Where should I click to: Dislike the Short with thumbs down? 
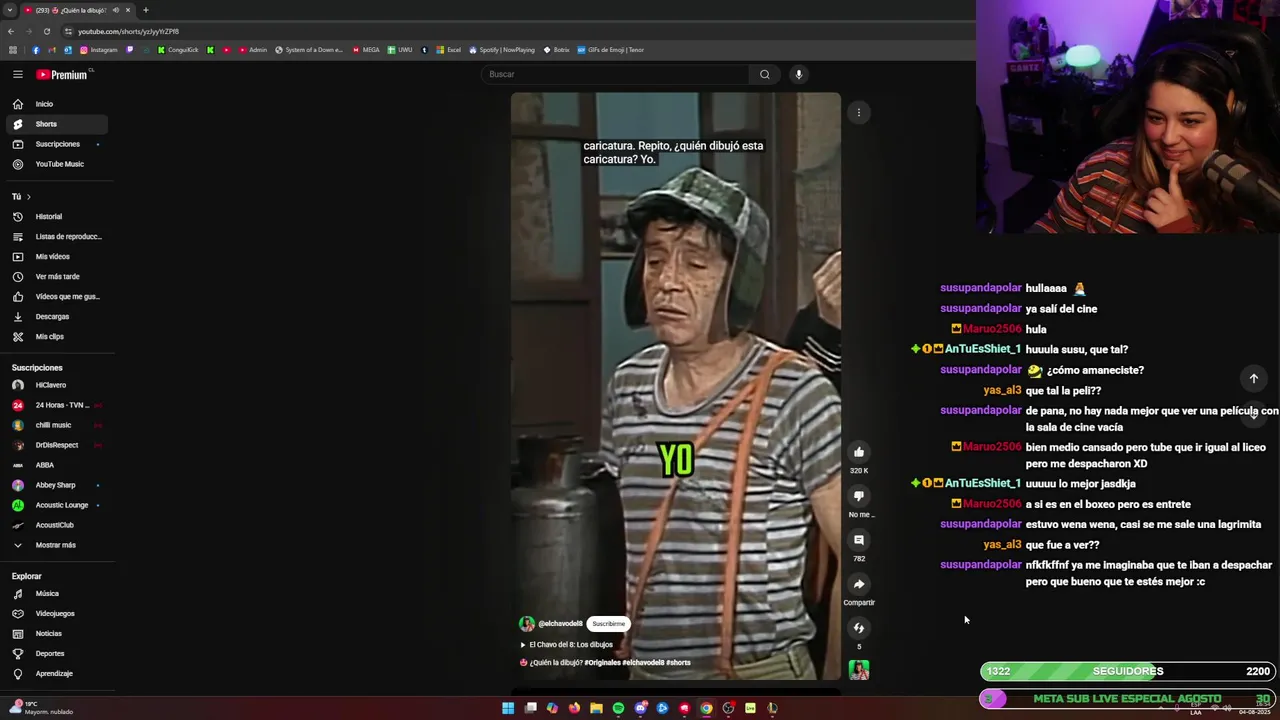(x=858, y=496)
